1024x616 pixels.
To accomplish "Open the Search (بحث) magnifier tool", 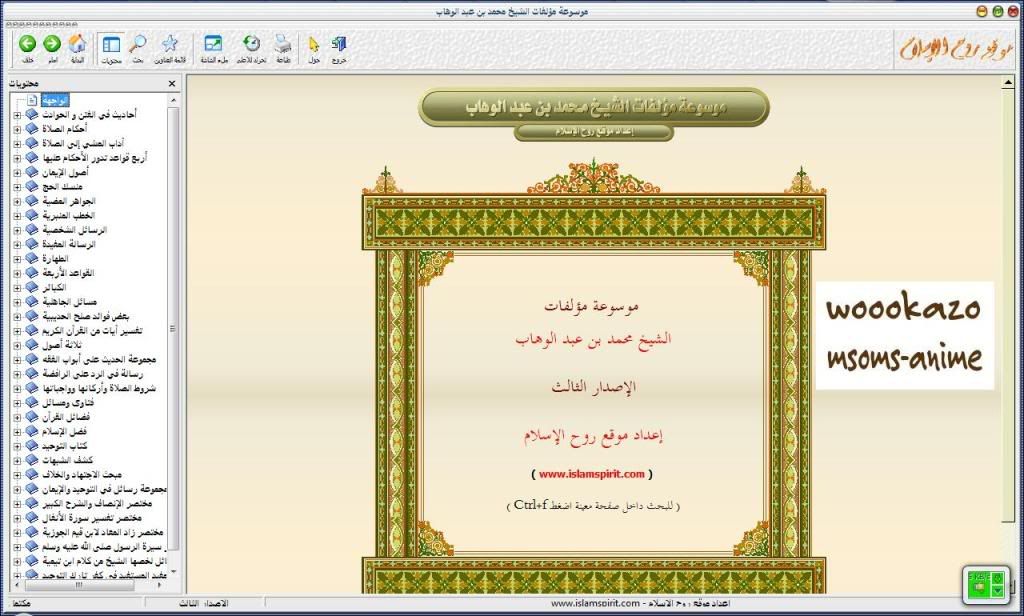I will [x=138, y=45].
